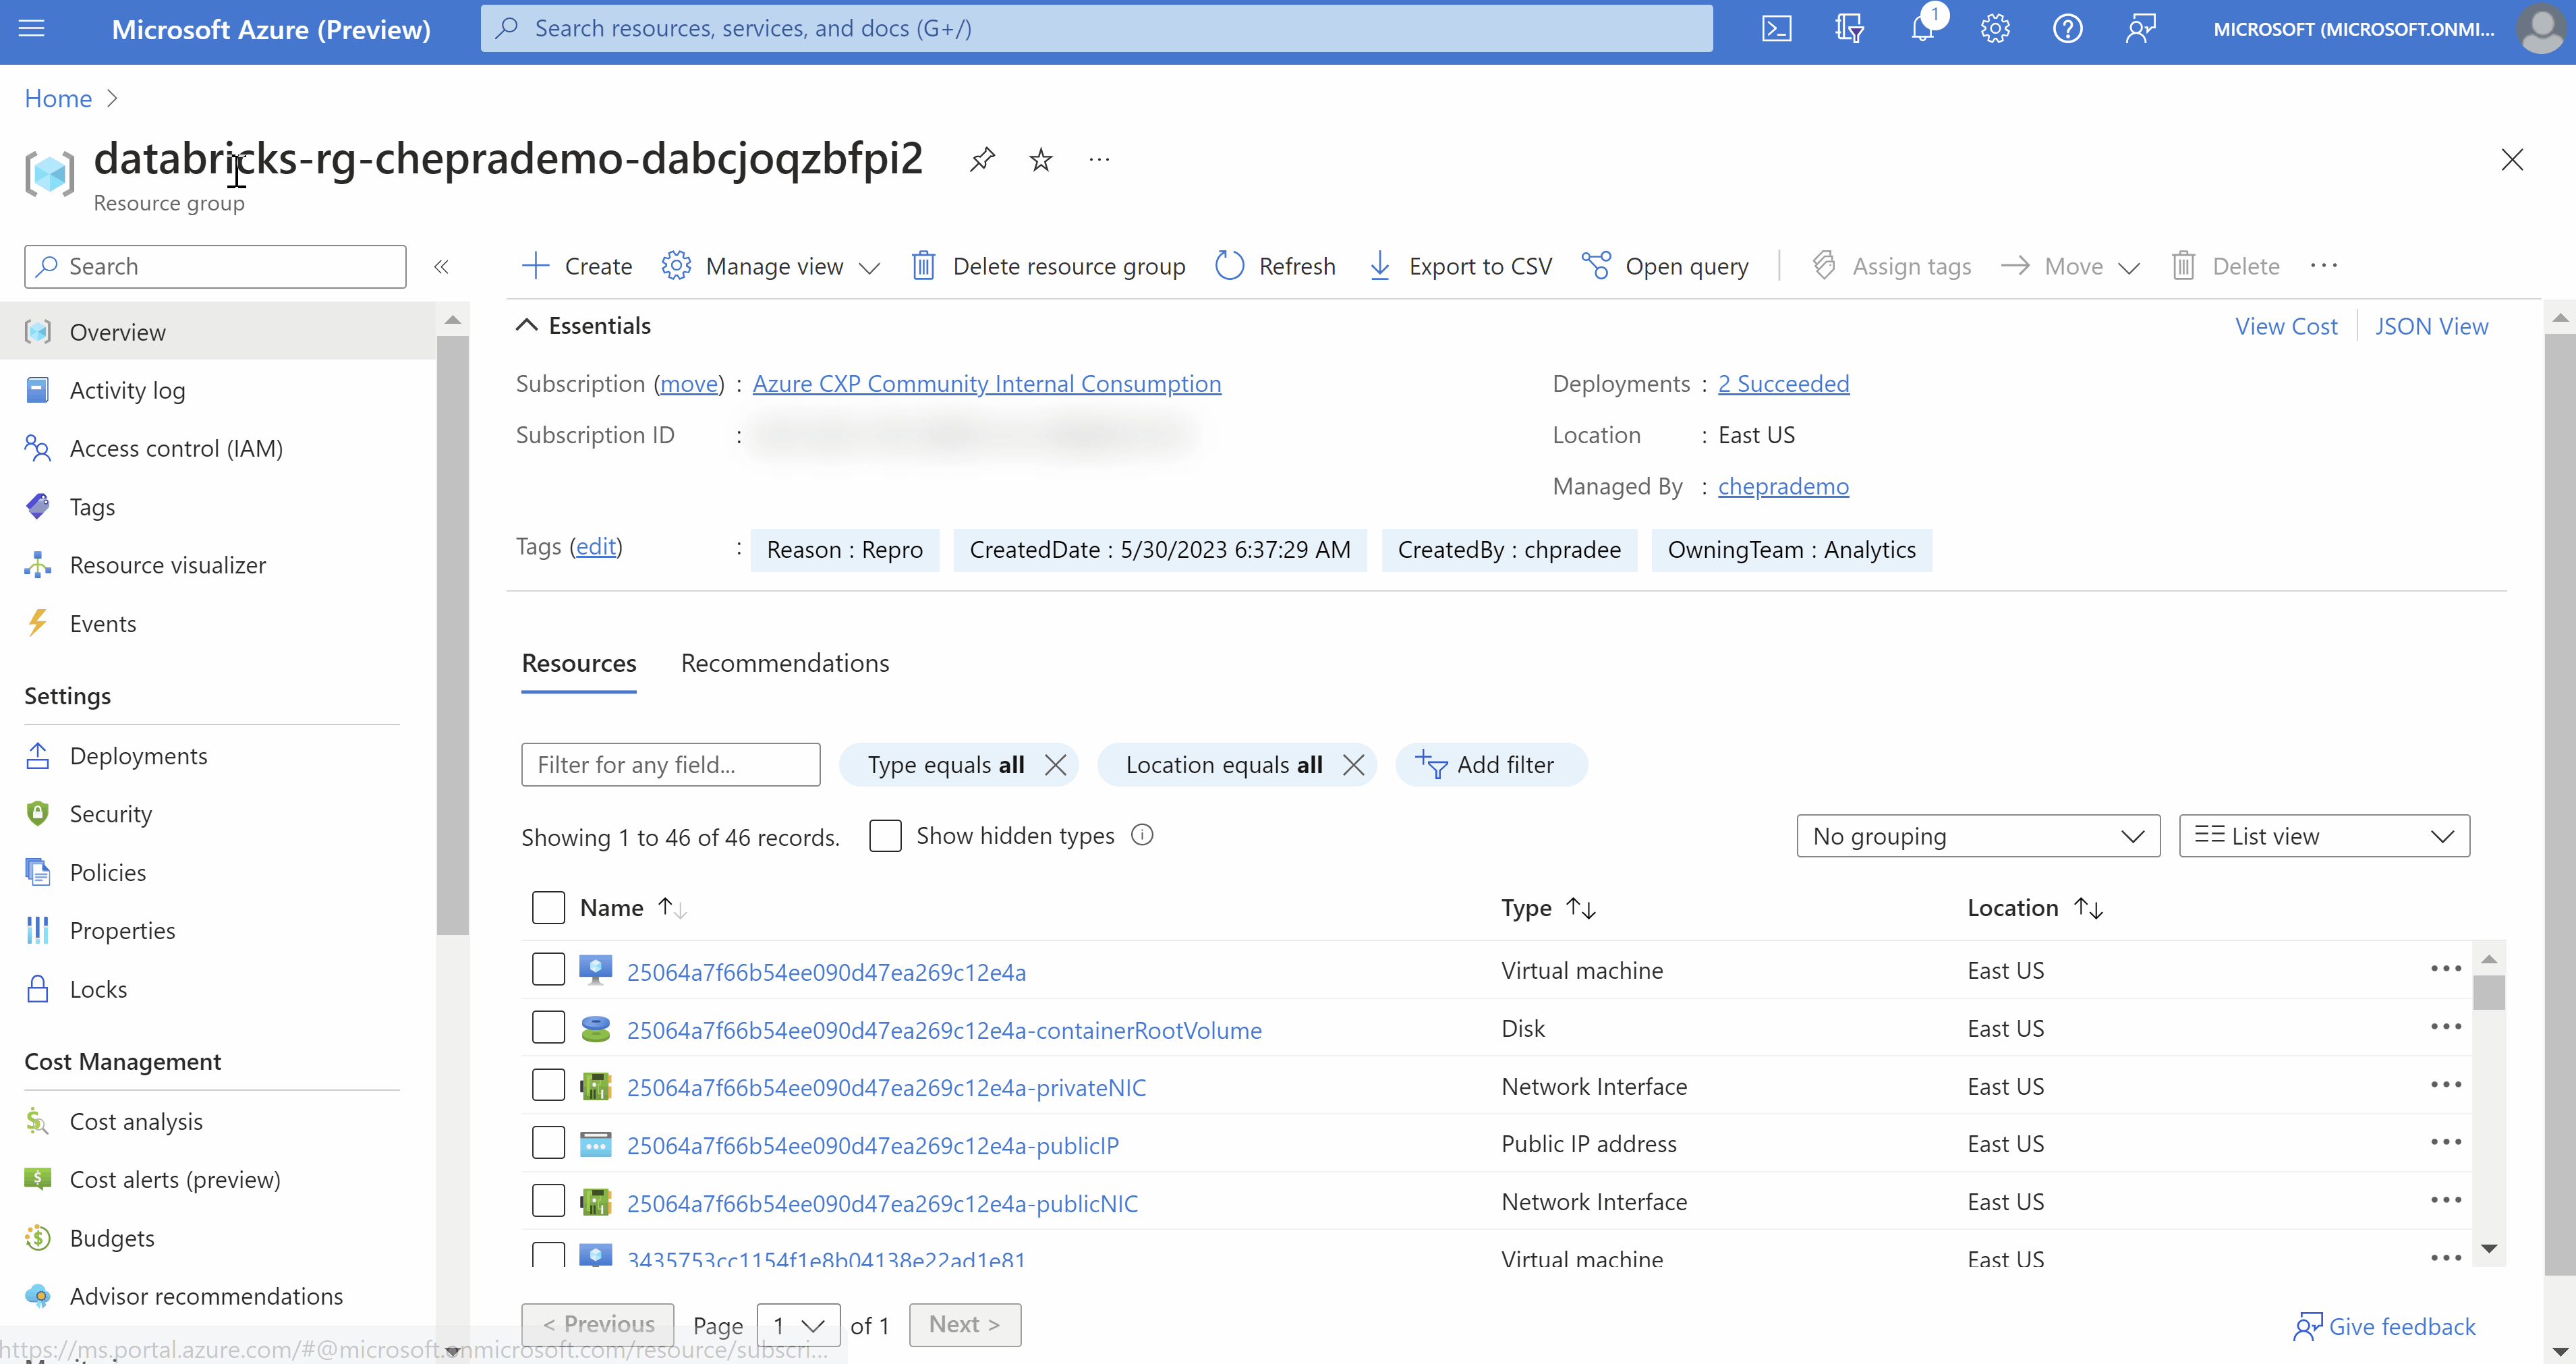Open the Directories and subscriptions filter icon
The width and height of the screenshot is (2576, 1364).
[x=1849, y=29]
